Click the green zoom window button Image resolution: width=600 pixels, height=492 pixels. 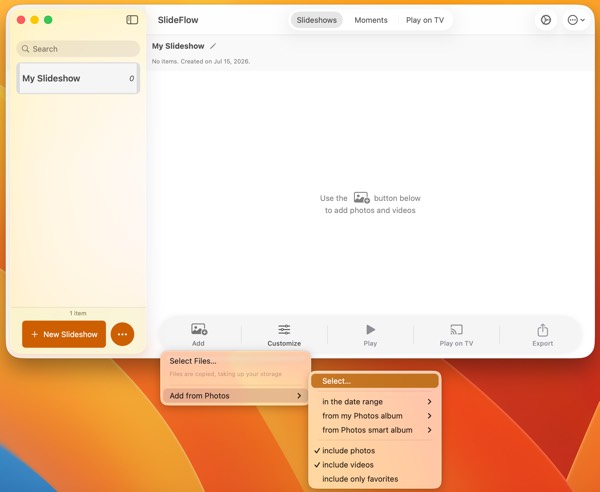pos(48,20)
